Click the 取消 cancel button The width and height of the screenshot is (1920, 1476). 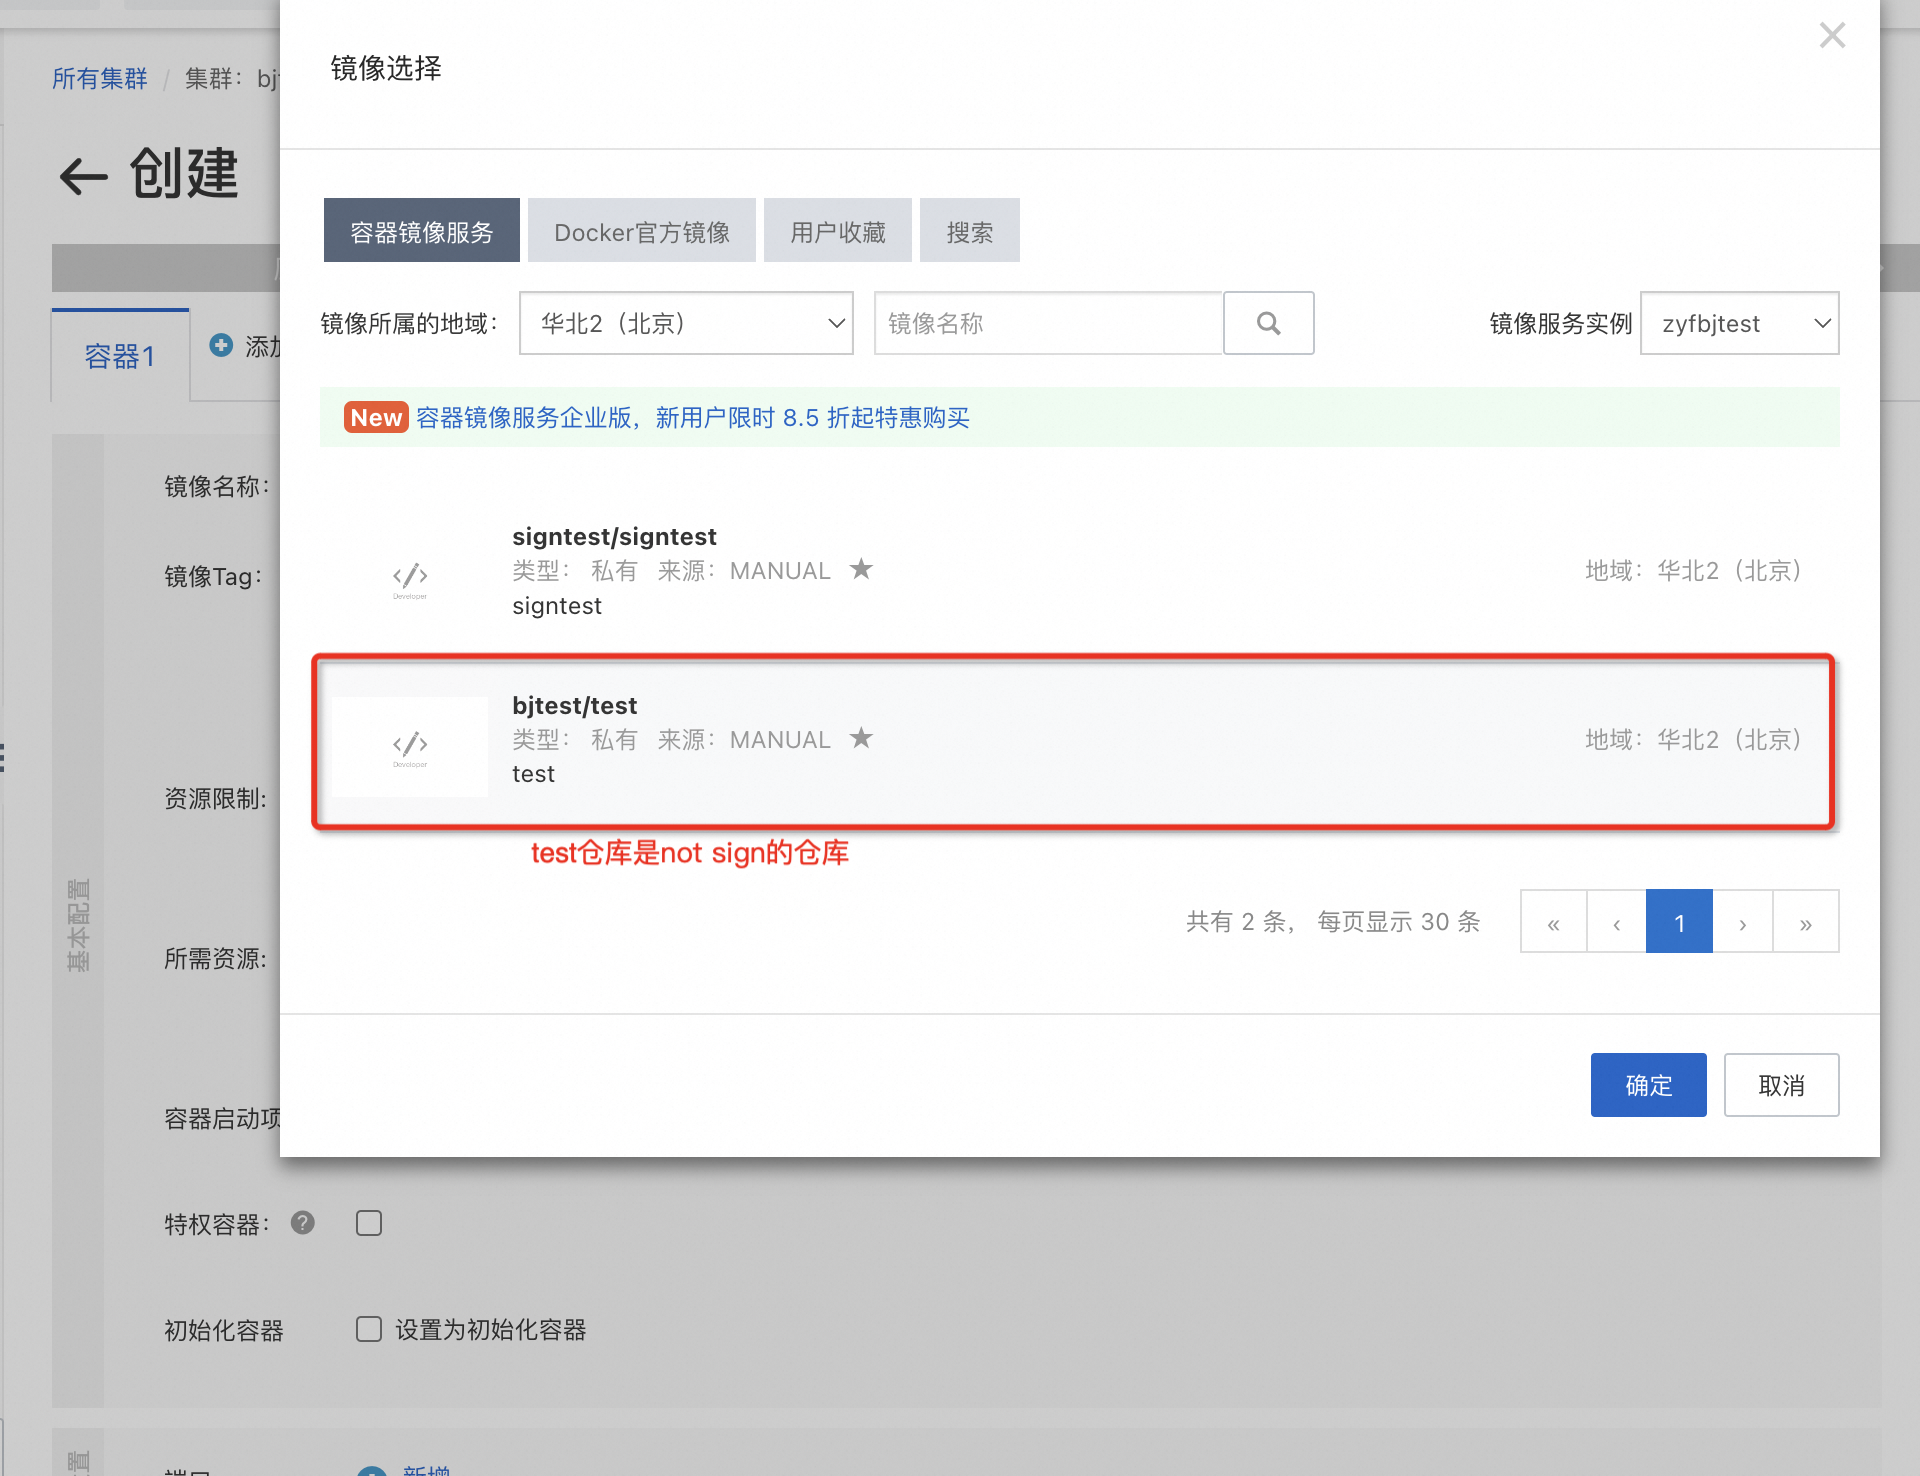(1780, 1085)
